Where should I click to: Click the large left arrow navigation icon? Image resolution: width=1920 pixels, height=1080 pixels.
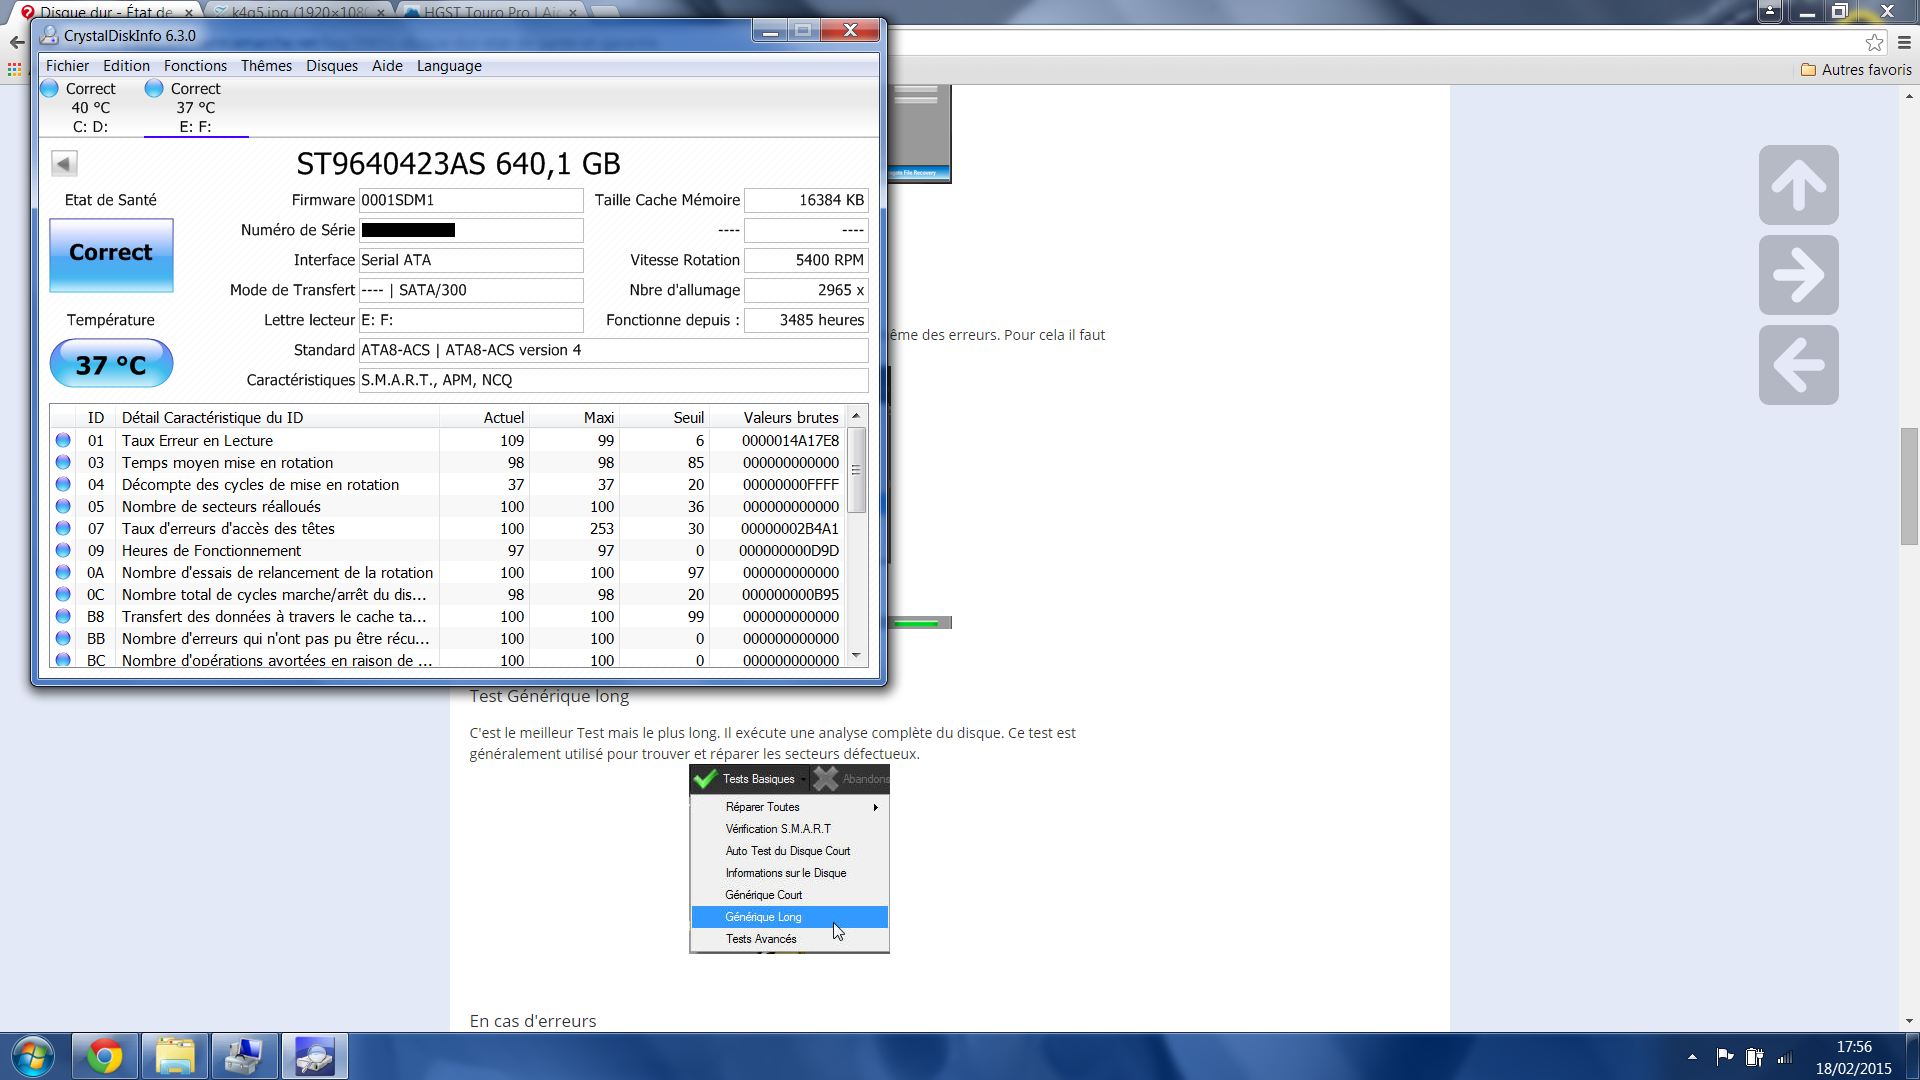click(x=1798, y=365)
